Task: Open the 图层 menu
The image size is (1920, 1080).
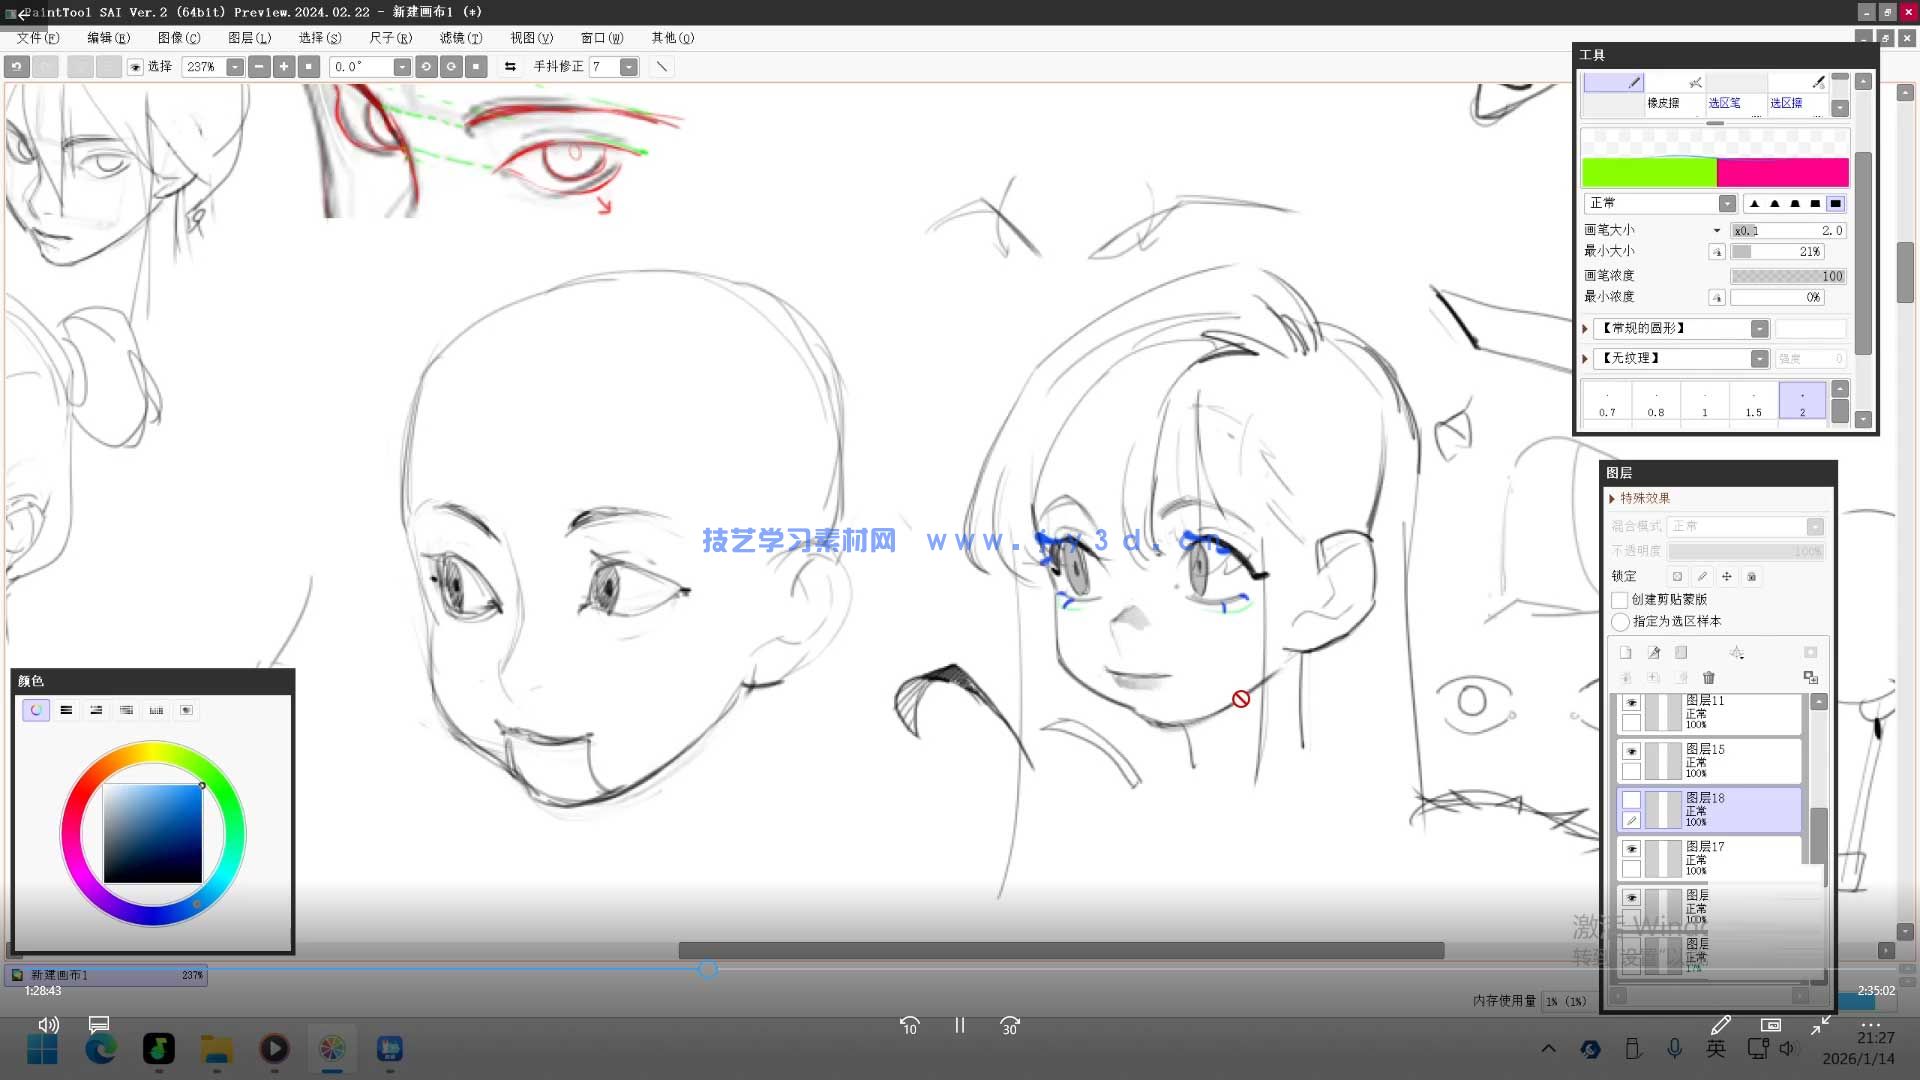Action: pos(249,38)
